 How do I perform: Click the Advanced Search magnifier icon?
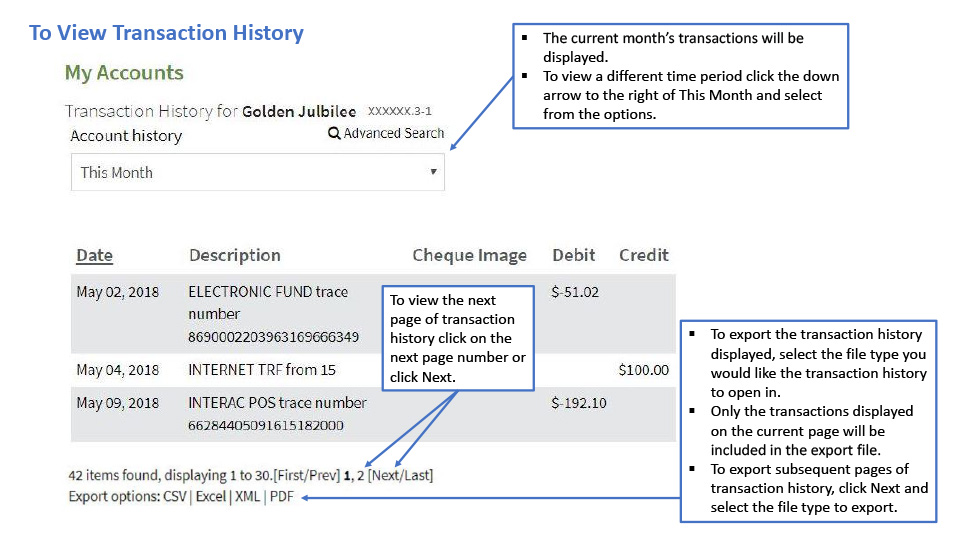(x=334, y=134)
